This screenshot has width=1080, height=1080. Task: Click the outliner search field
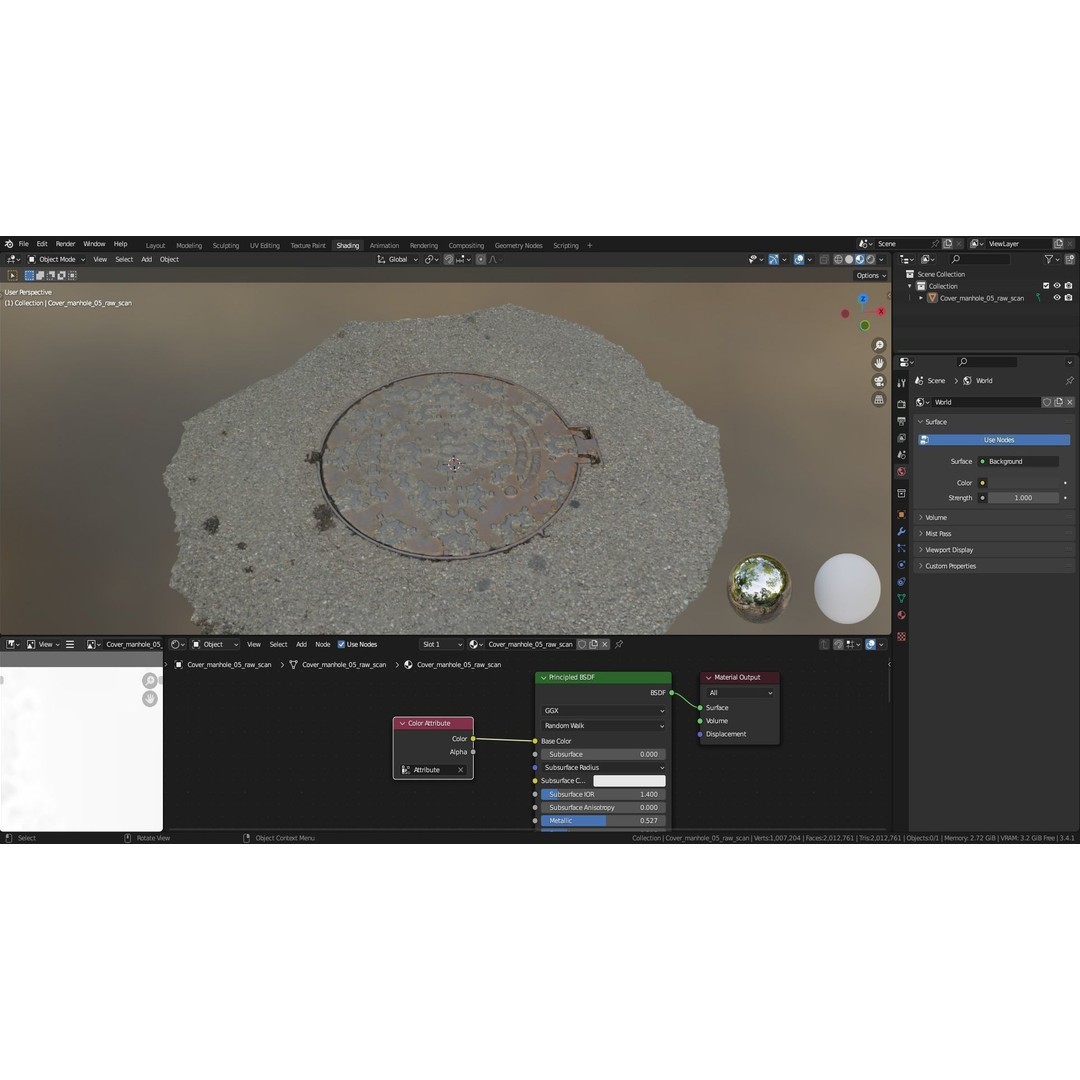(x=979, y=259)
